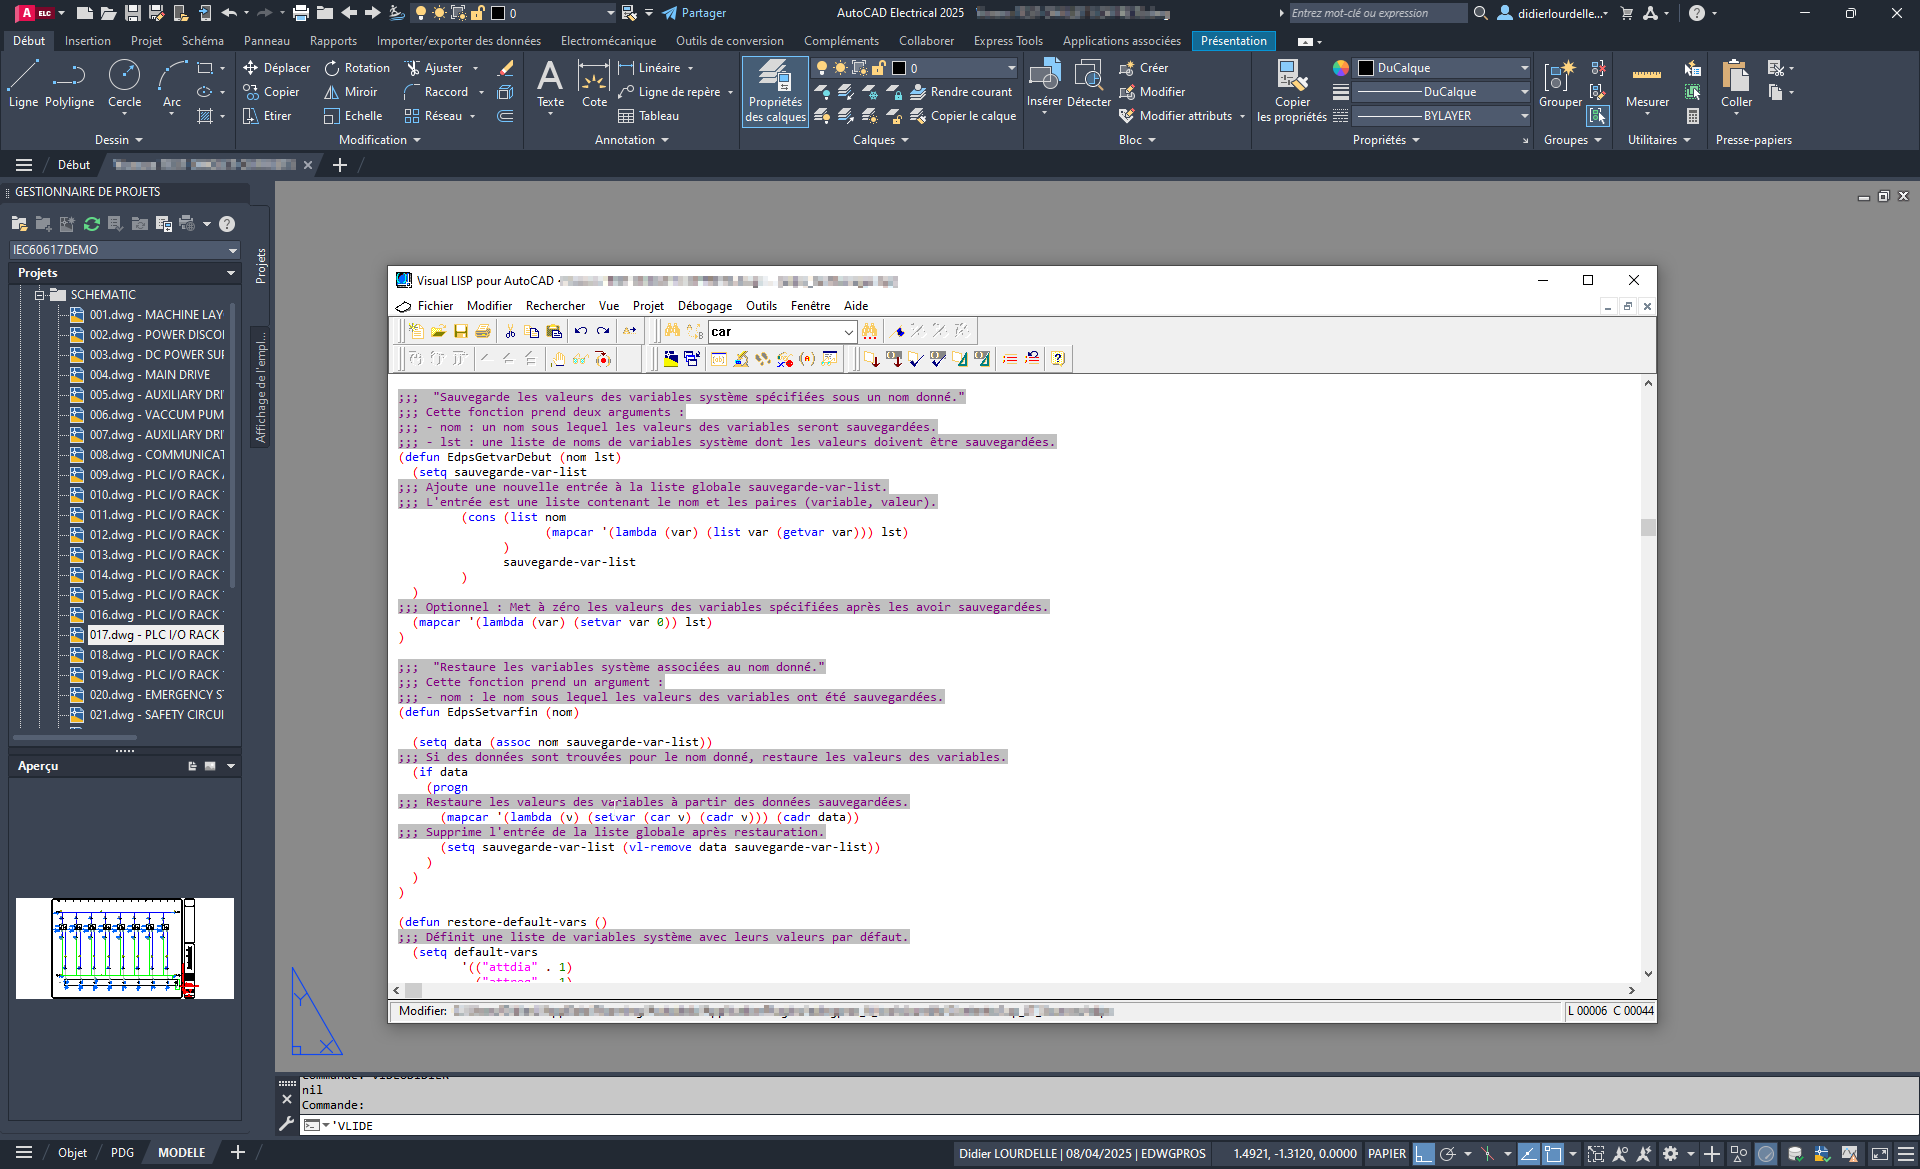Viewport: 1920px width, 1169px height.
Task: Open Propriétés des calques panel
Action: click(x=775, y=91)
